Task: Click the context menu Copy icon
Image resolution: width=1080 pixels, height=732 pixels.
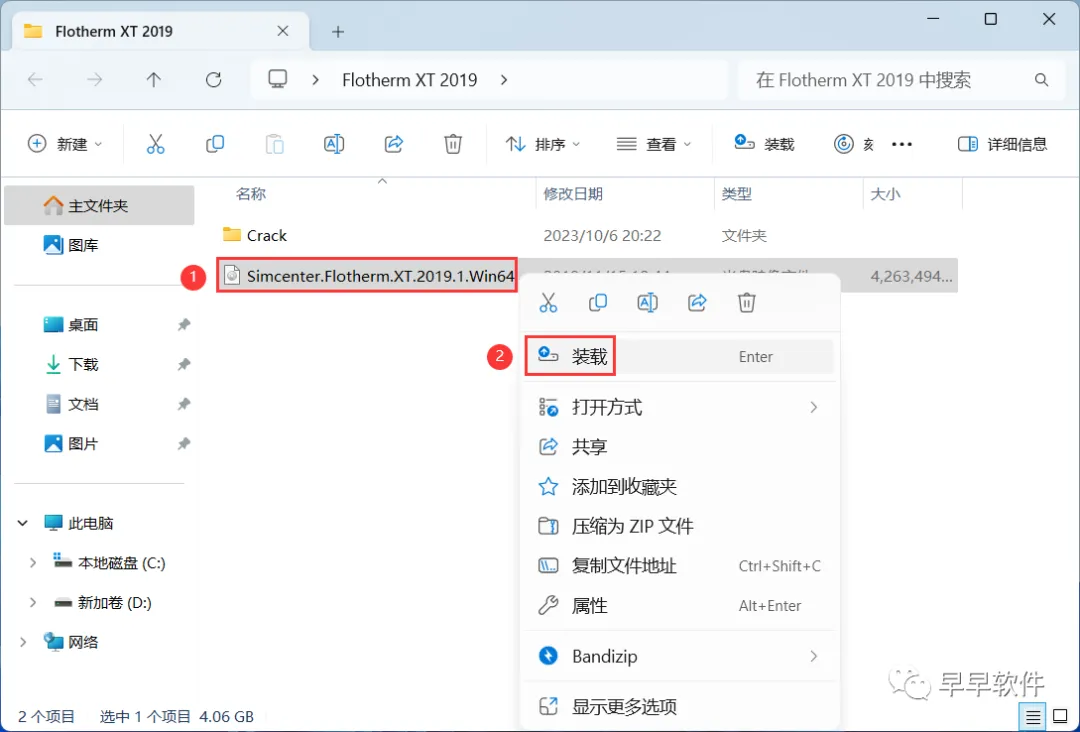Action: [598, 302]
